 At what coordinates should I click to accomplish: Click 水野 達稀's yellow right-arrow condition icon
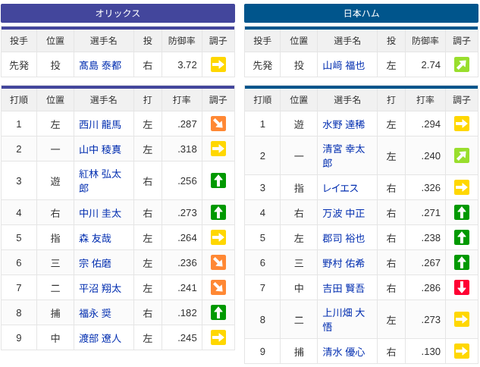(x=462, y=124)
